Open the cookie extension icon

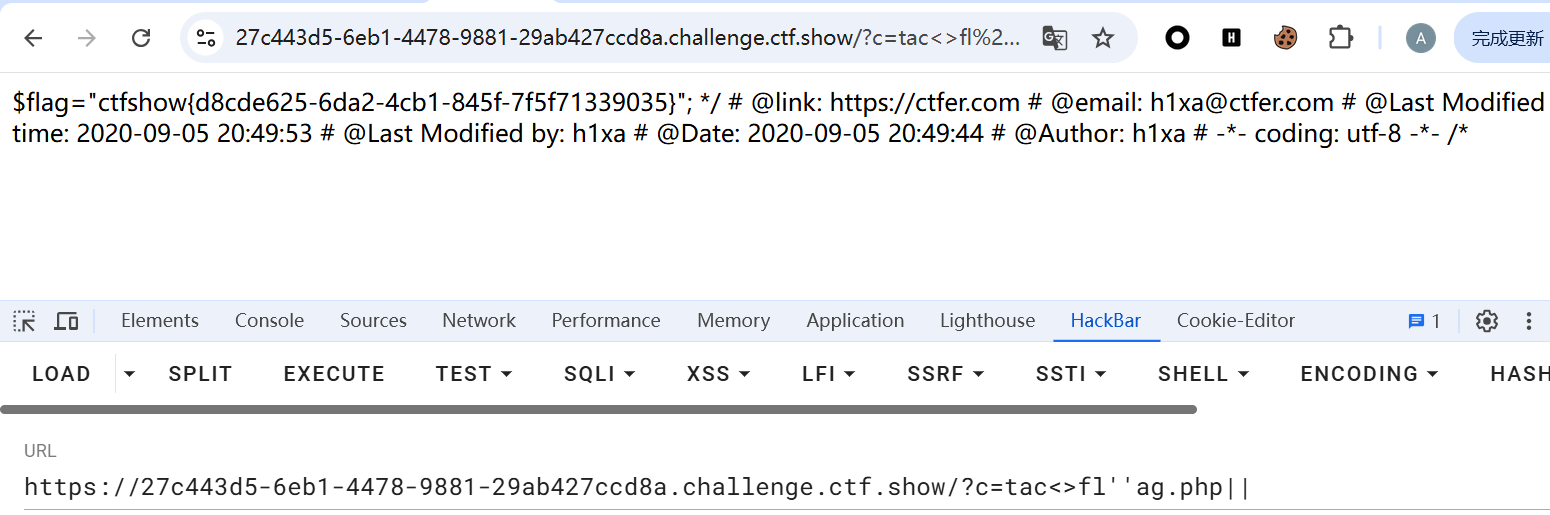tap(1285, 38)
